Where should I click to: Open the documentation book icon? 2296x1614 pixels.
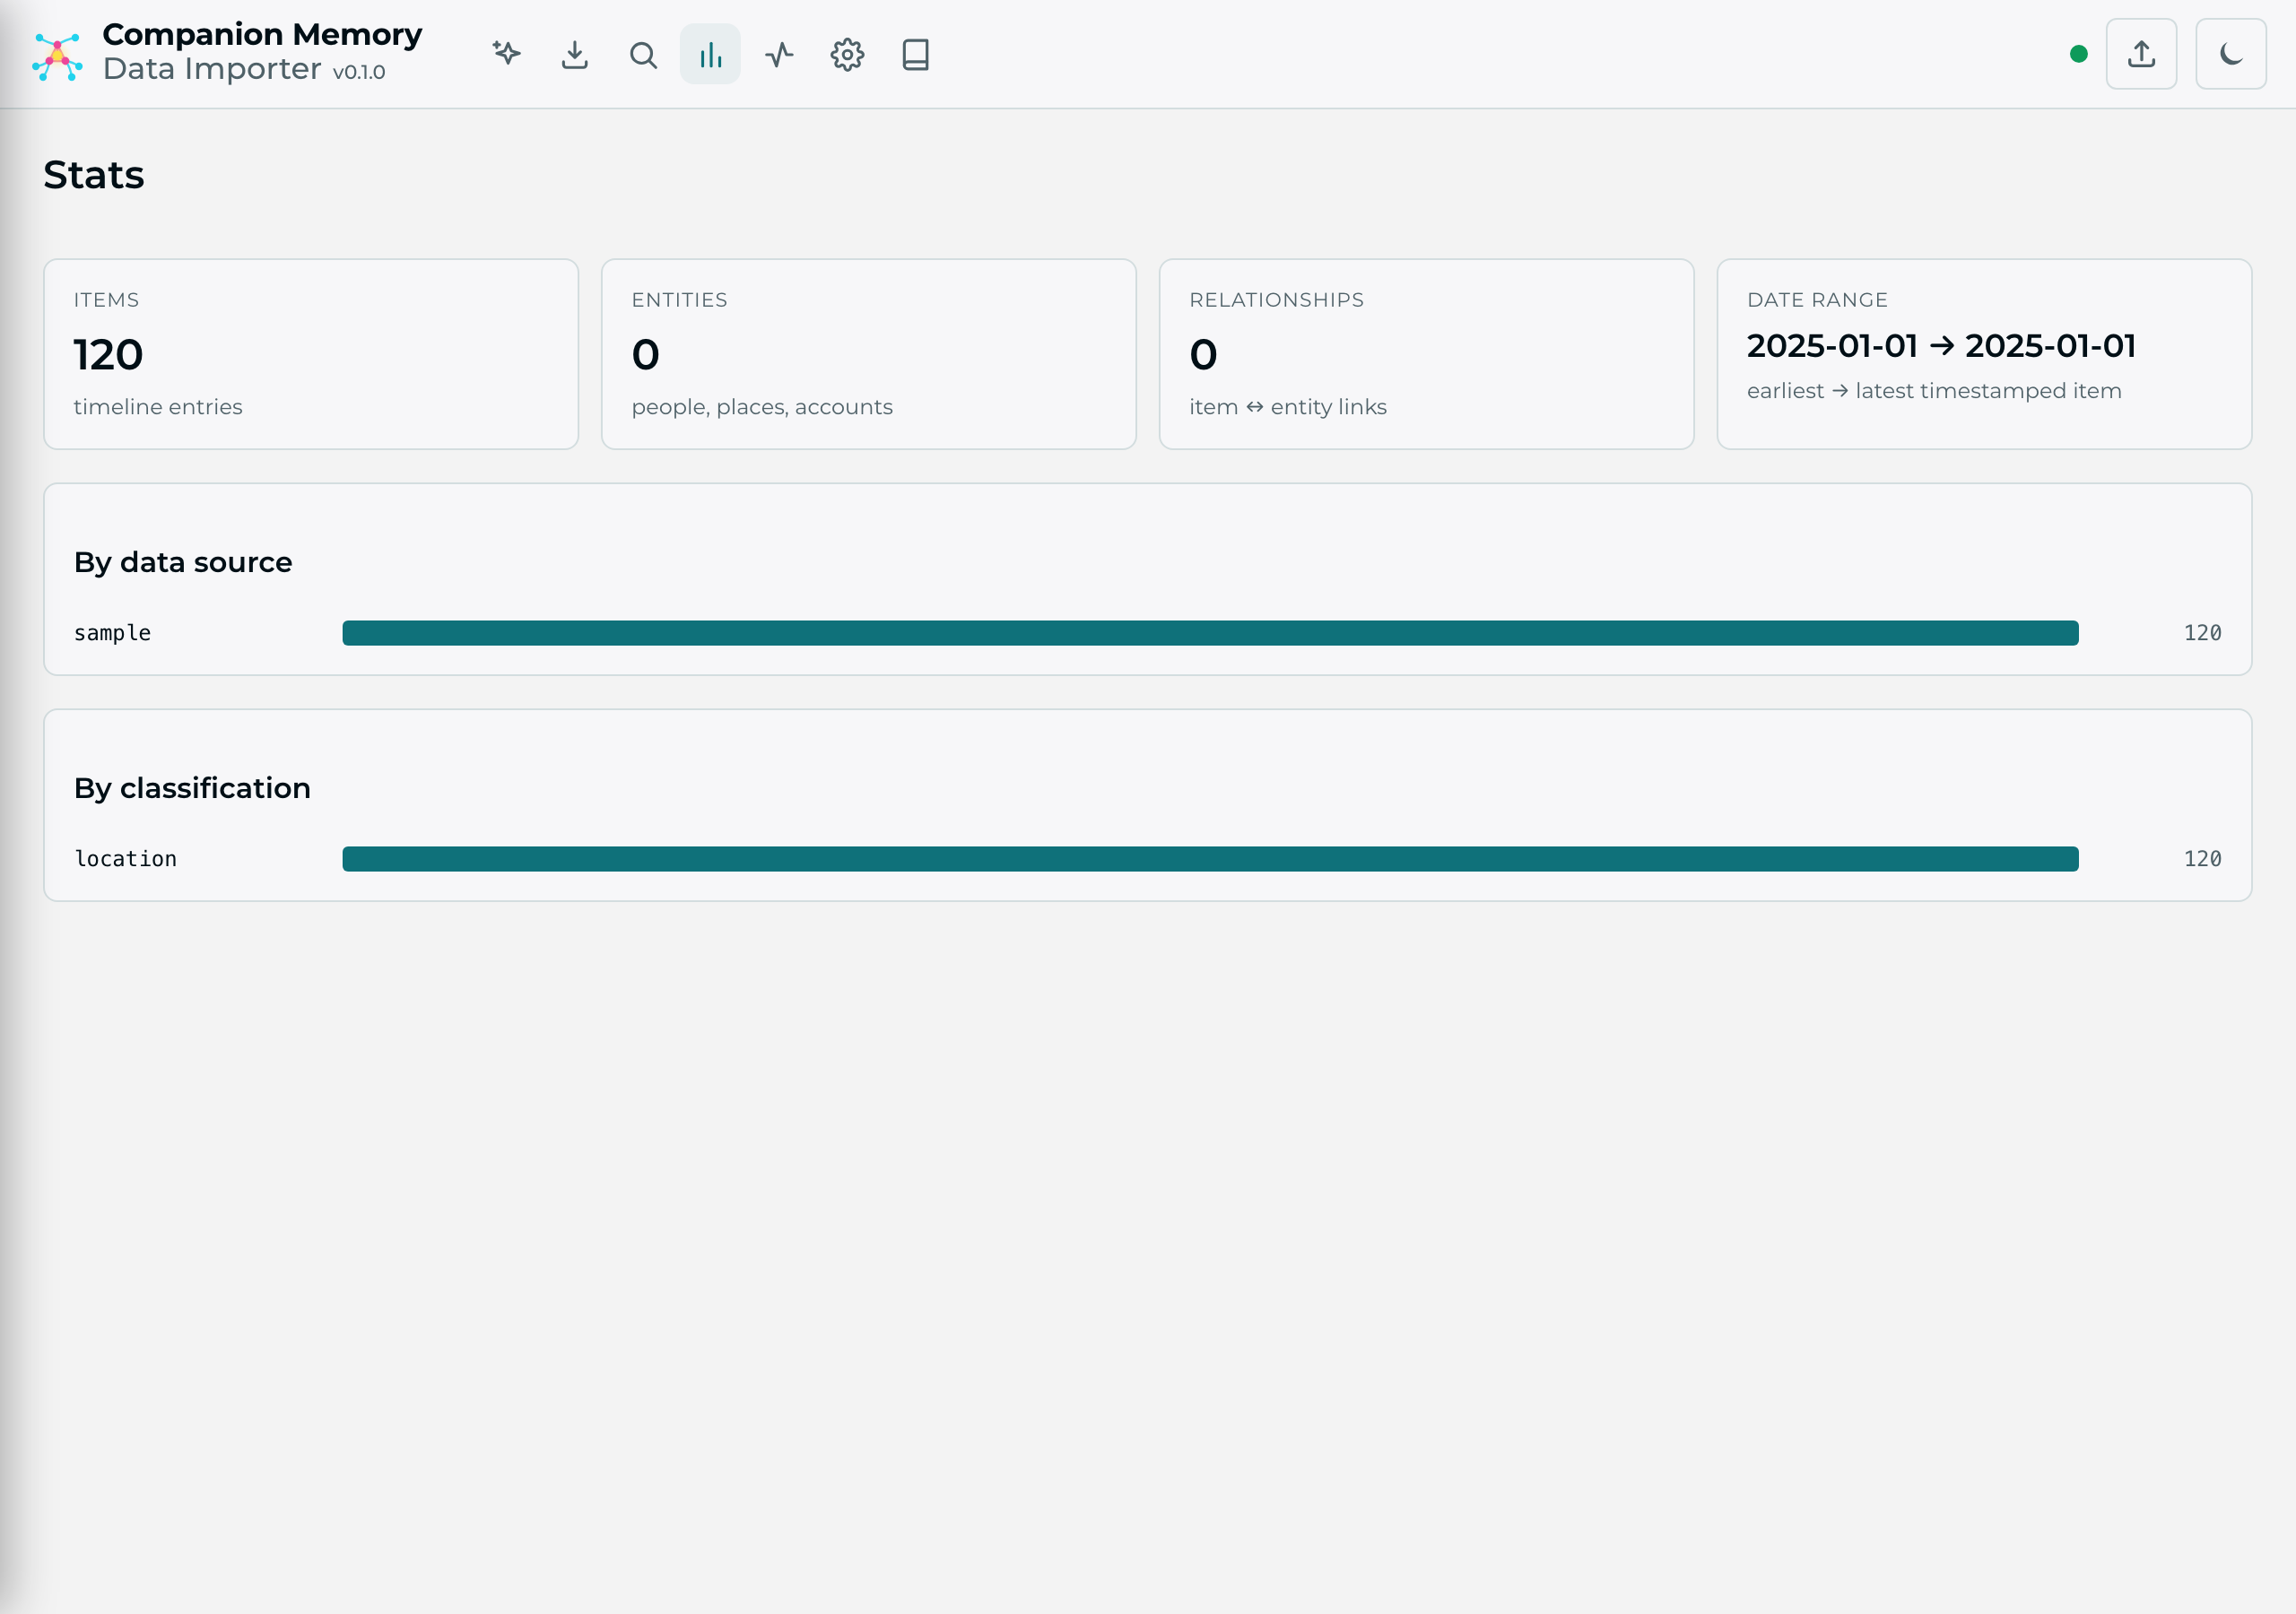click(915, 54)
